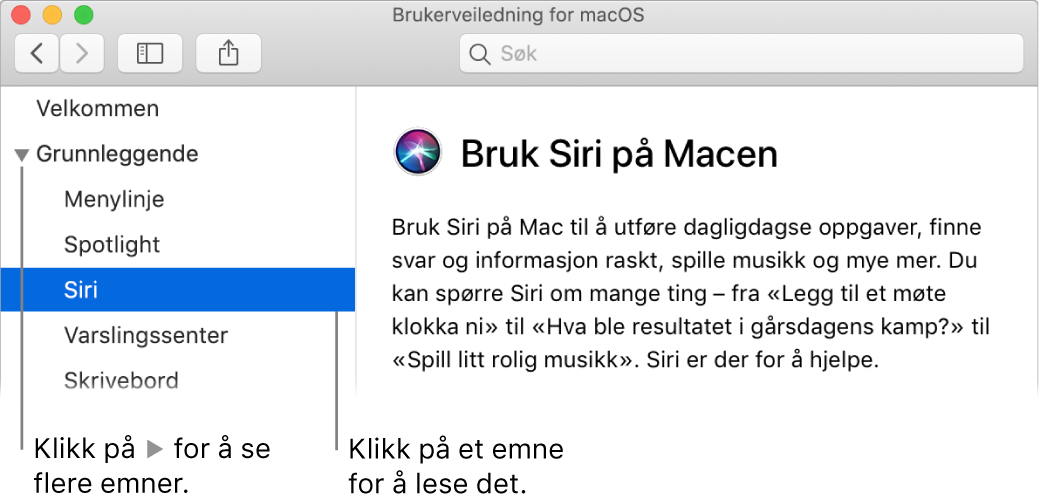Close the window with the red button
Screen dimensions: 1040x503
click(x=21, y=15)
